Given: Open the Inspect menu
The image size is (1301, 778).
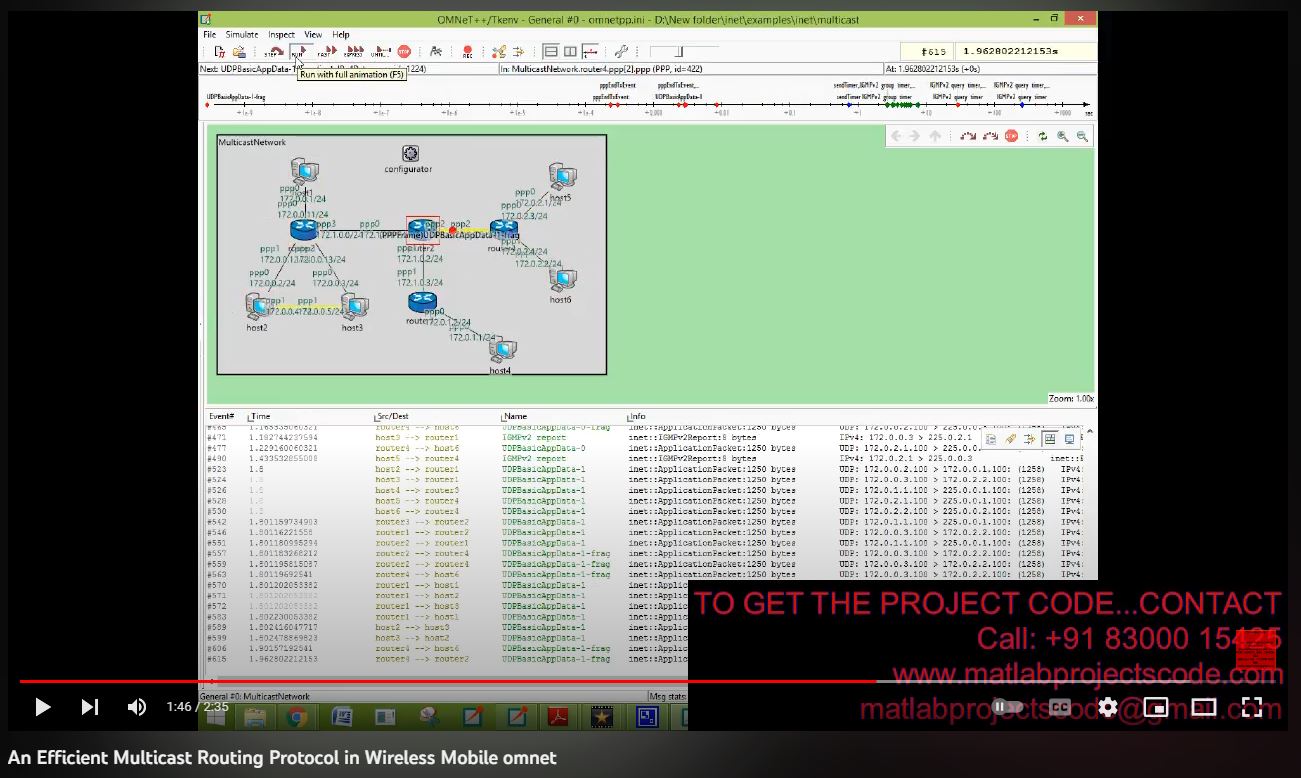Looking at the screenshot, I should [x=281, y=34].
